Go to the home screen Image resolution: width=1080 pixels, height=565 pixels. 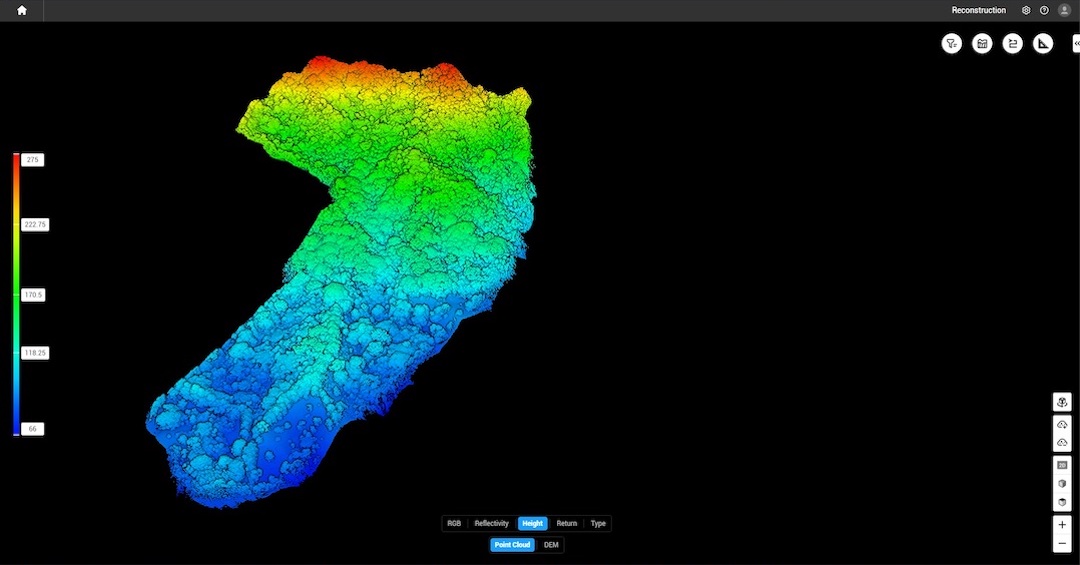pos(22,10)
